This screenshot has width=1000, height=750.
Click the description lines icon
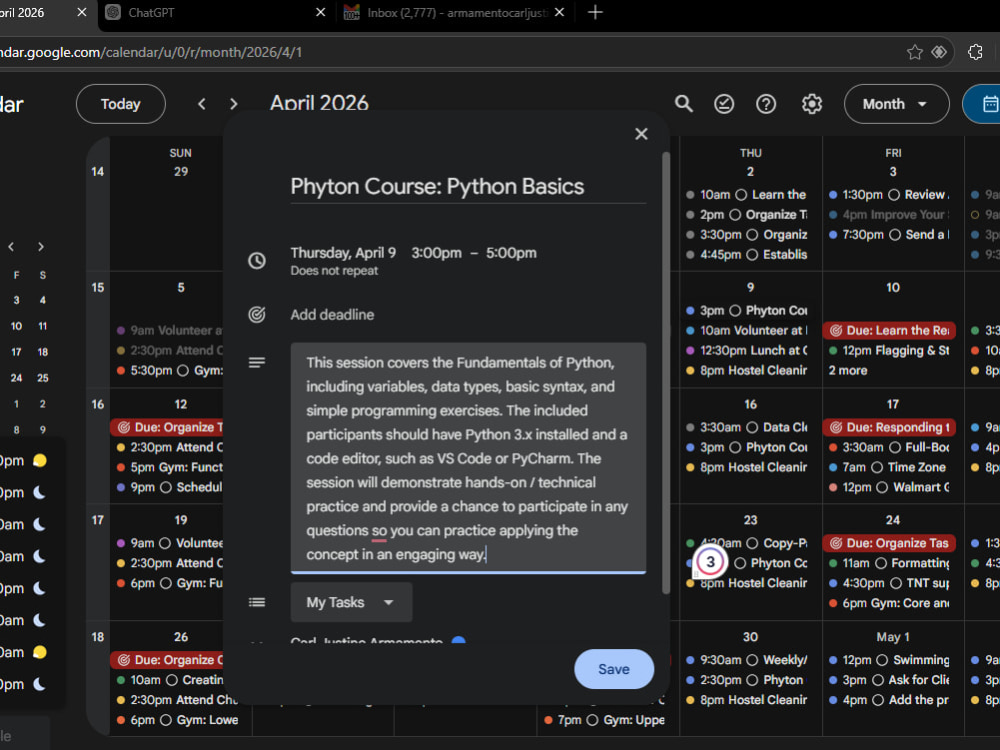click(256, 362)
